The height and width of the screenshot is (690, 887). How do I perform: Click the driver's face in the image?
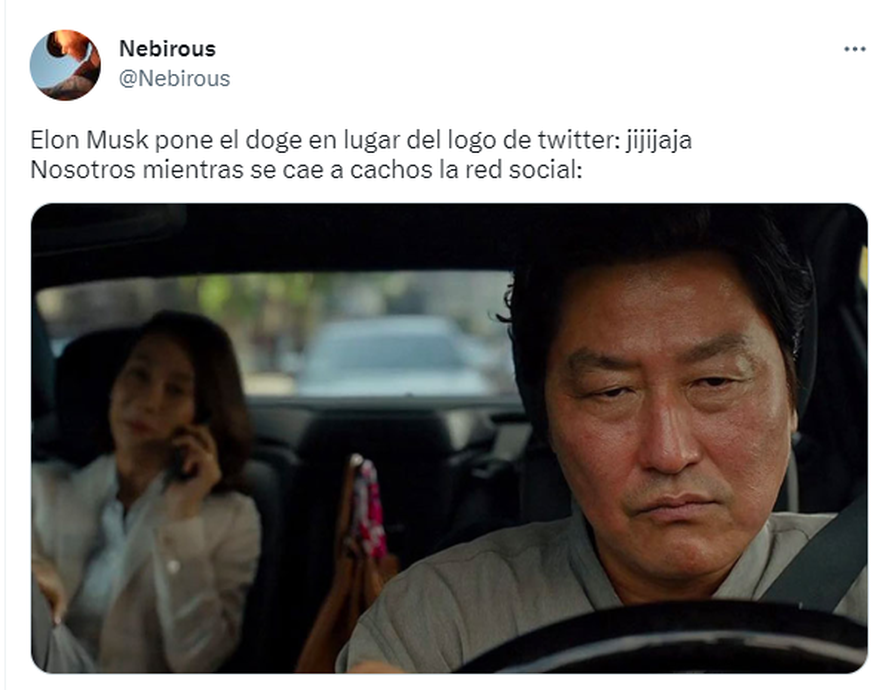pos(670,430)
